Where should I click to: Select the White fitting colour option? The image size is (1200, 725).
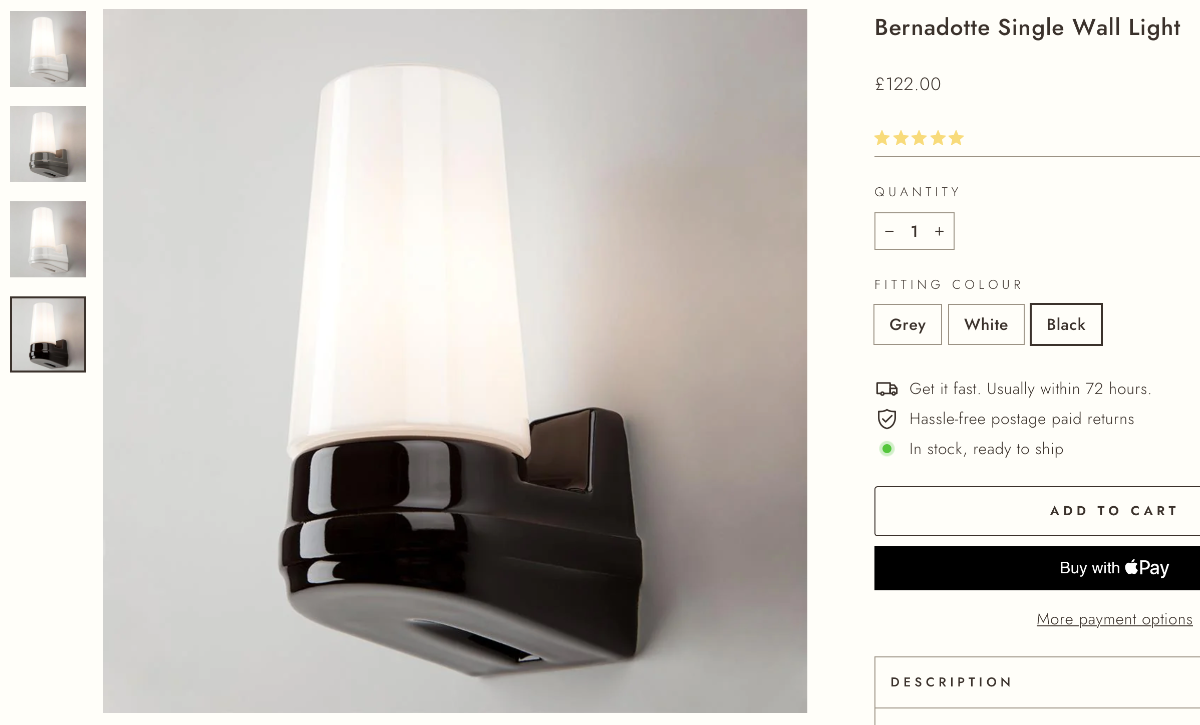[986, 324]
